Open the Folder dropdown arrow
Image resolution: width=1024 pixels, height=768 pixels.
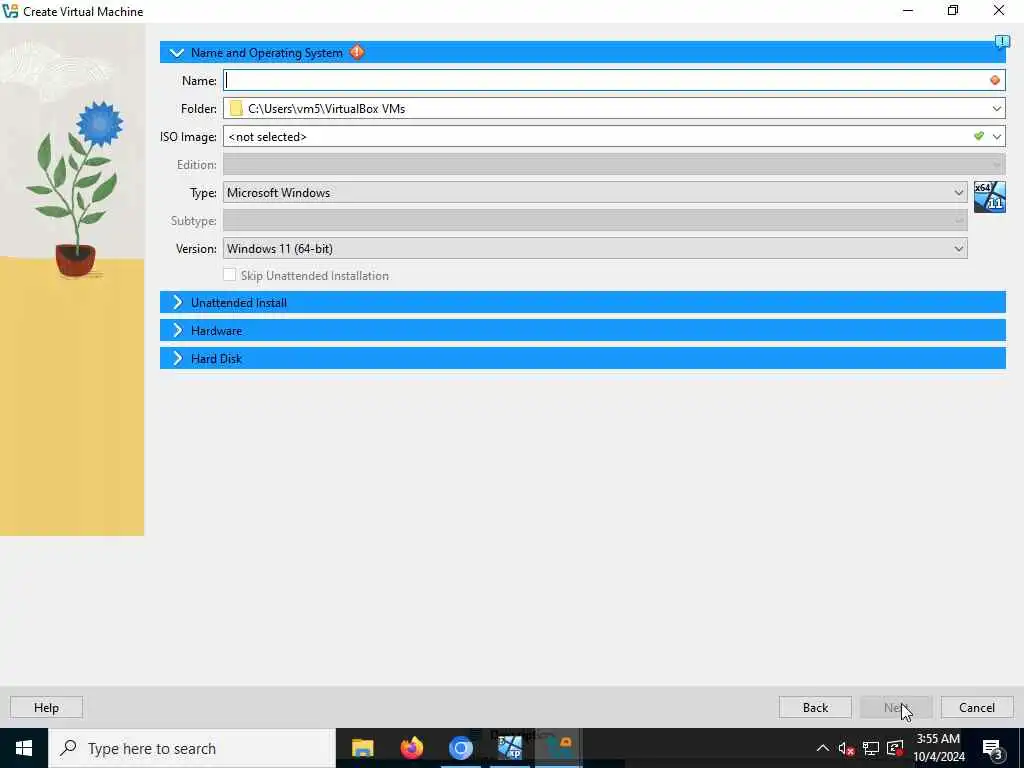(x=997, y=108)
